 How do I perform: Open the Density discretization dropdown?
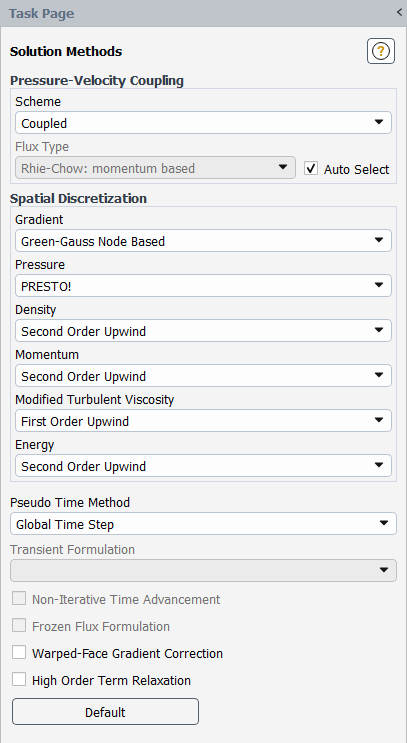click(203, 331)
